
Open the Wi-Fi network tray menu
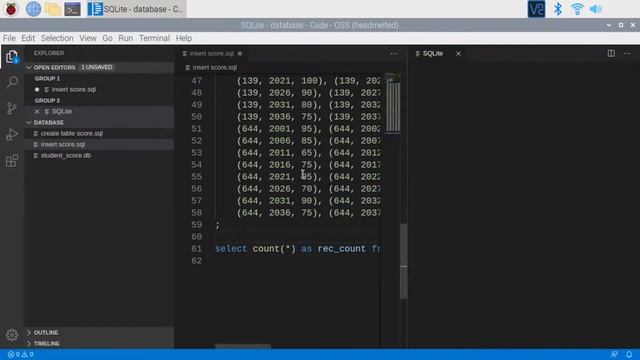click(577, 9)
